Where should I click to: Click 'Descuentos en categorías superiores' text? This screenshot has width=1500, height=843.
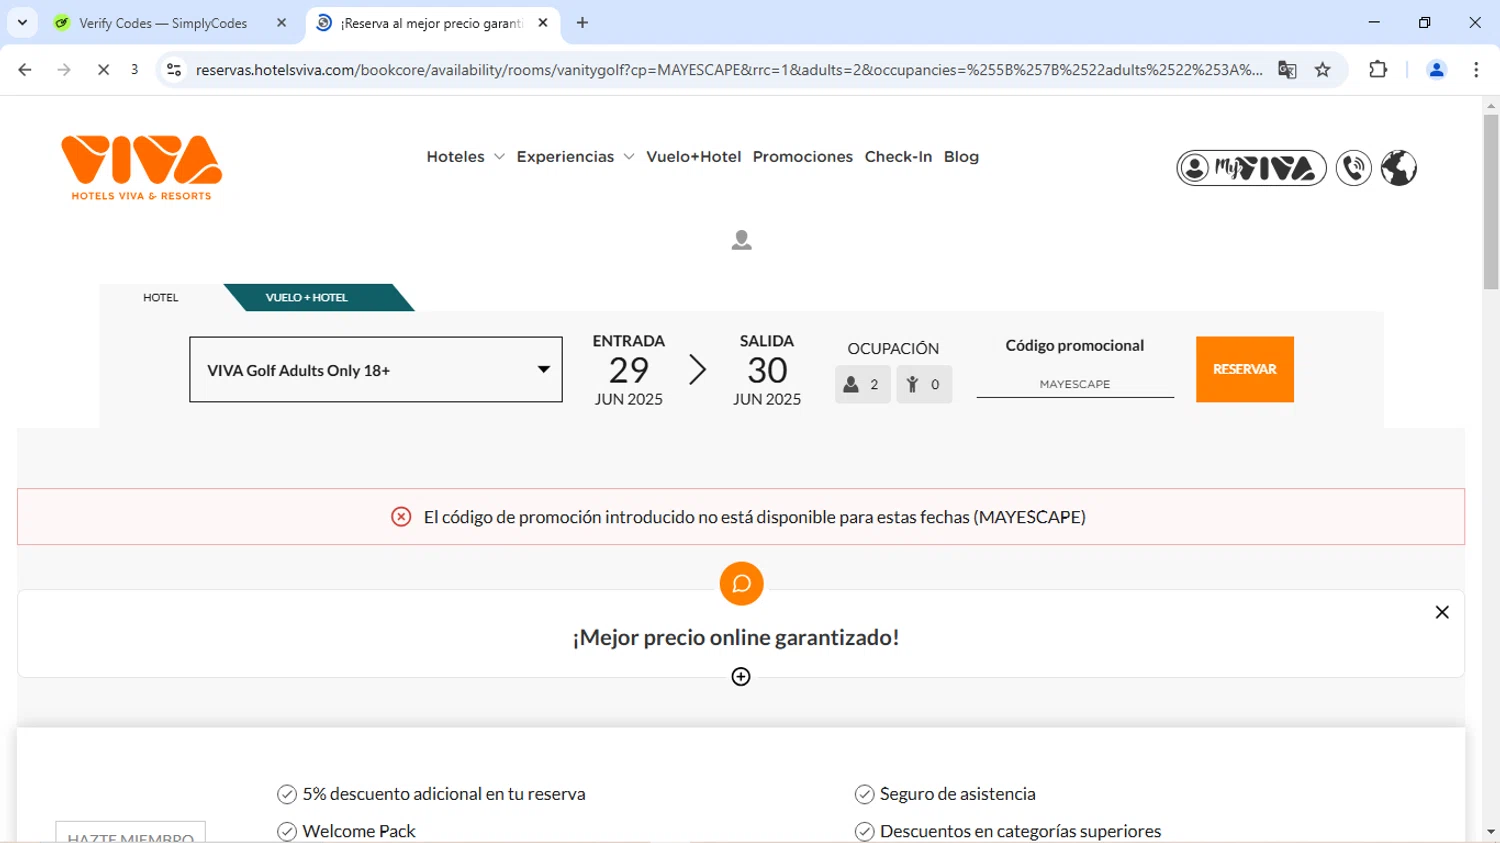pos(1021,831)
